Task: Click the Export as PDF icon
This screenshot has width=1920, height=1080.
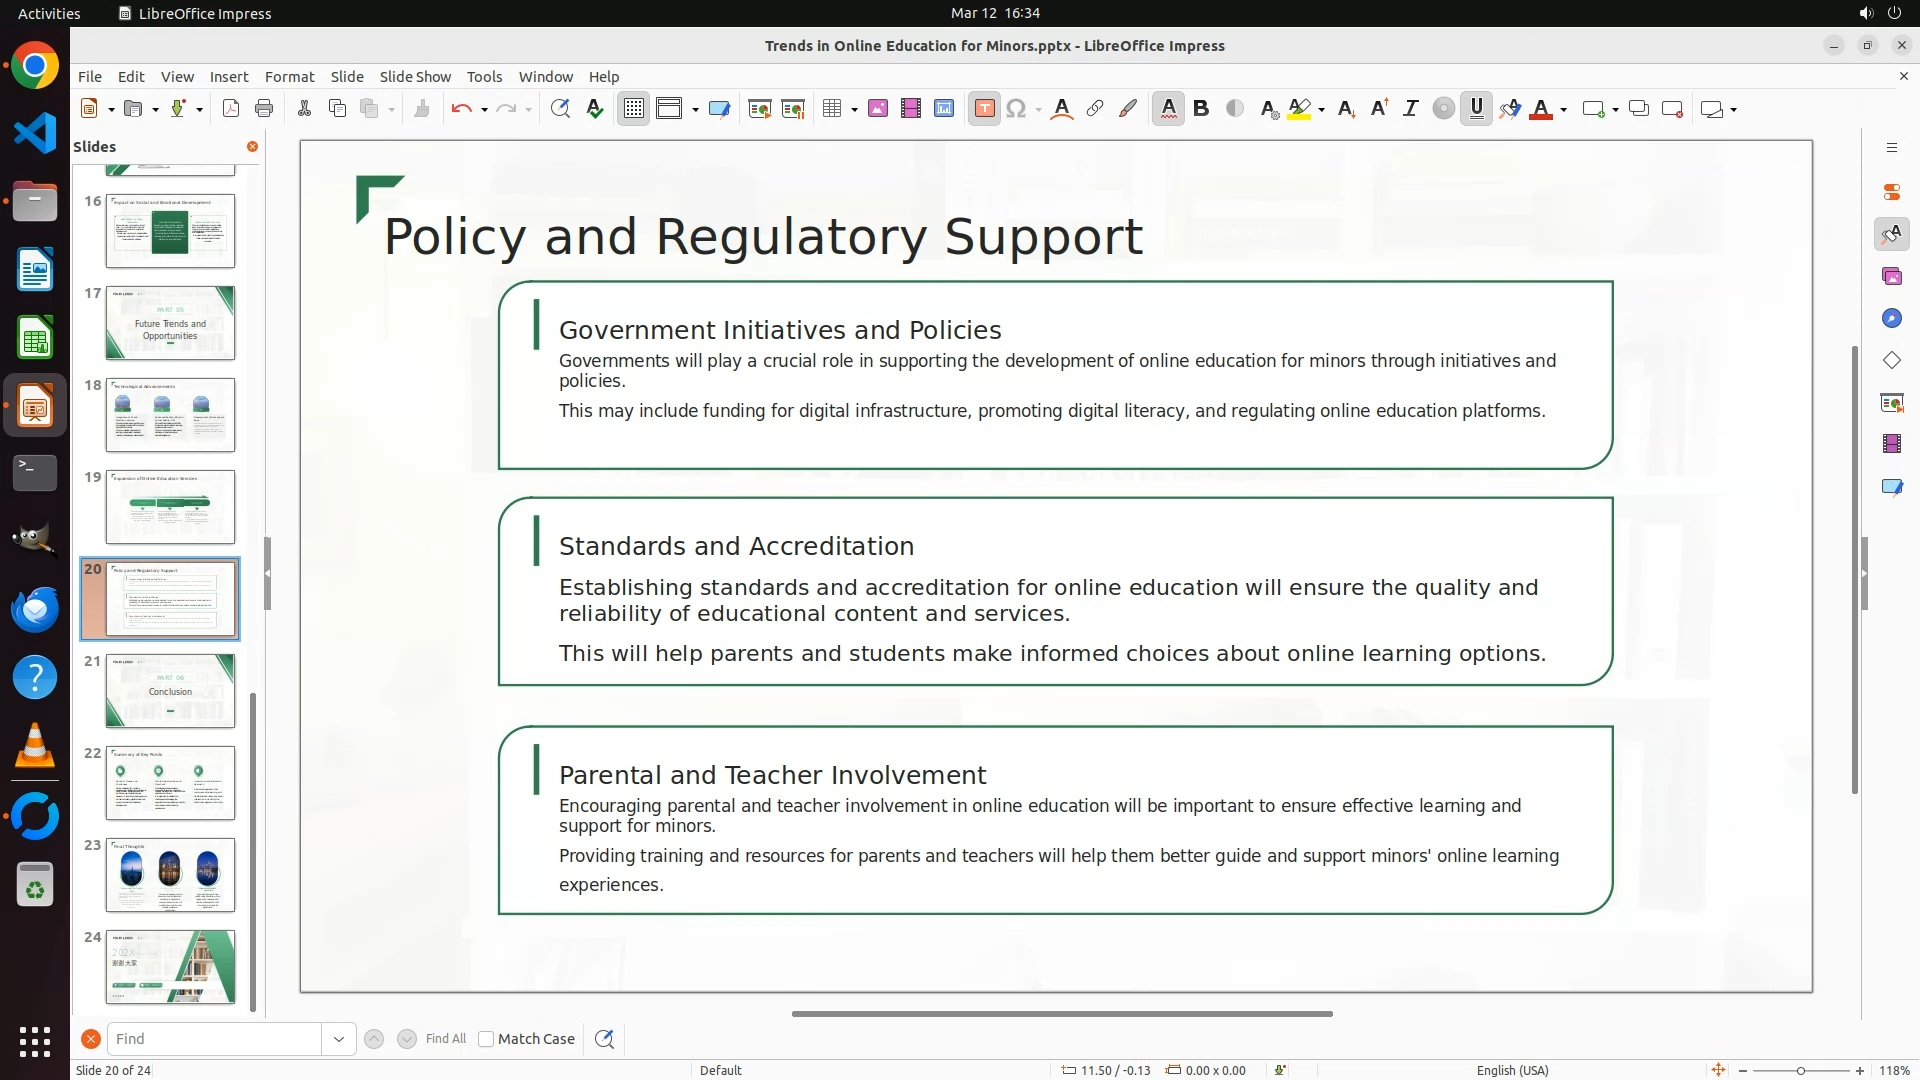Action: 231,109
